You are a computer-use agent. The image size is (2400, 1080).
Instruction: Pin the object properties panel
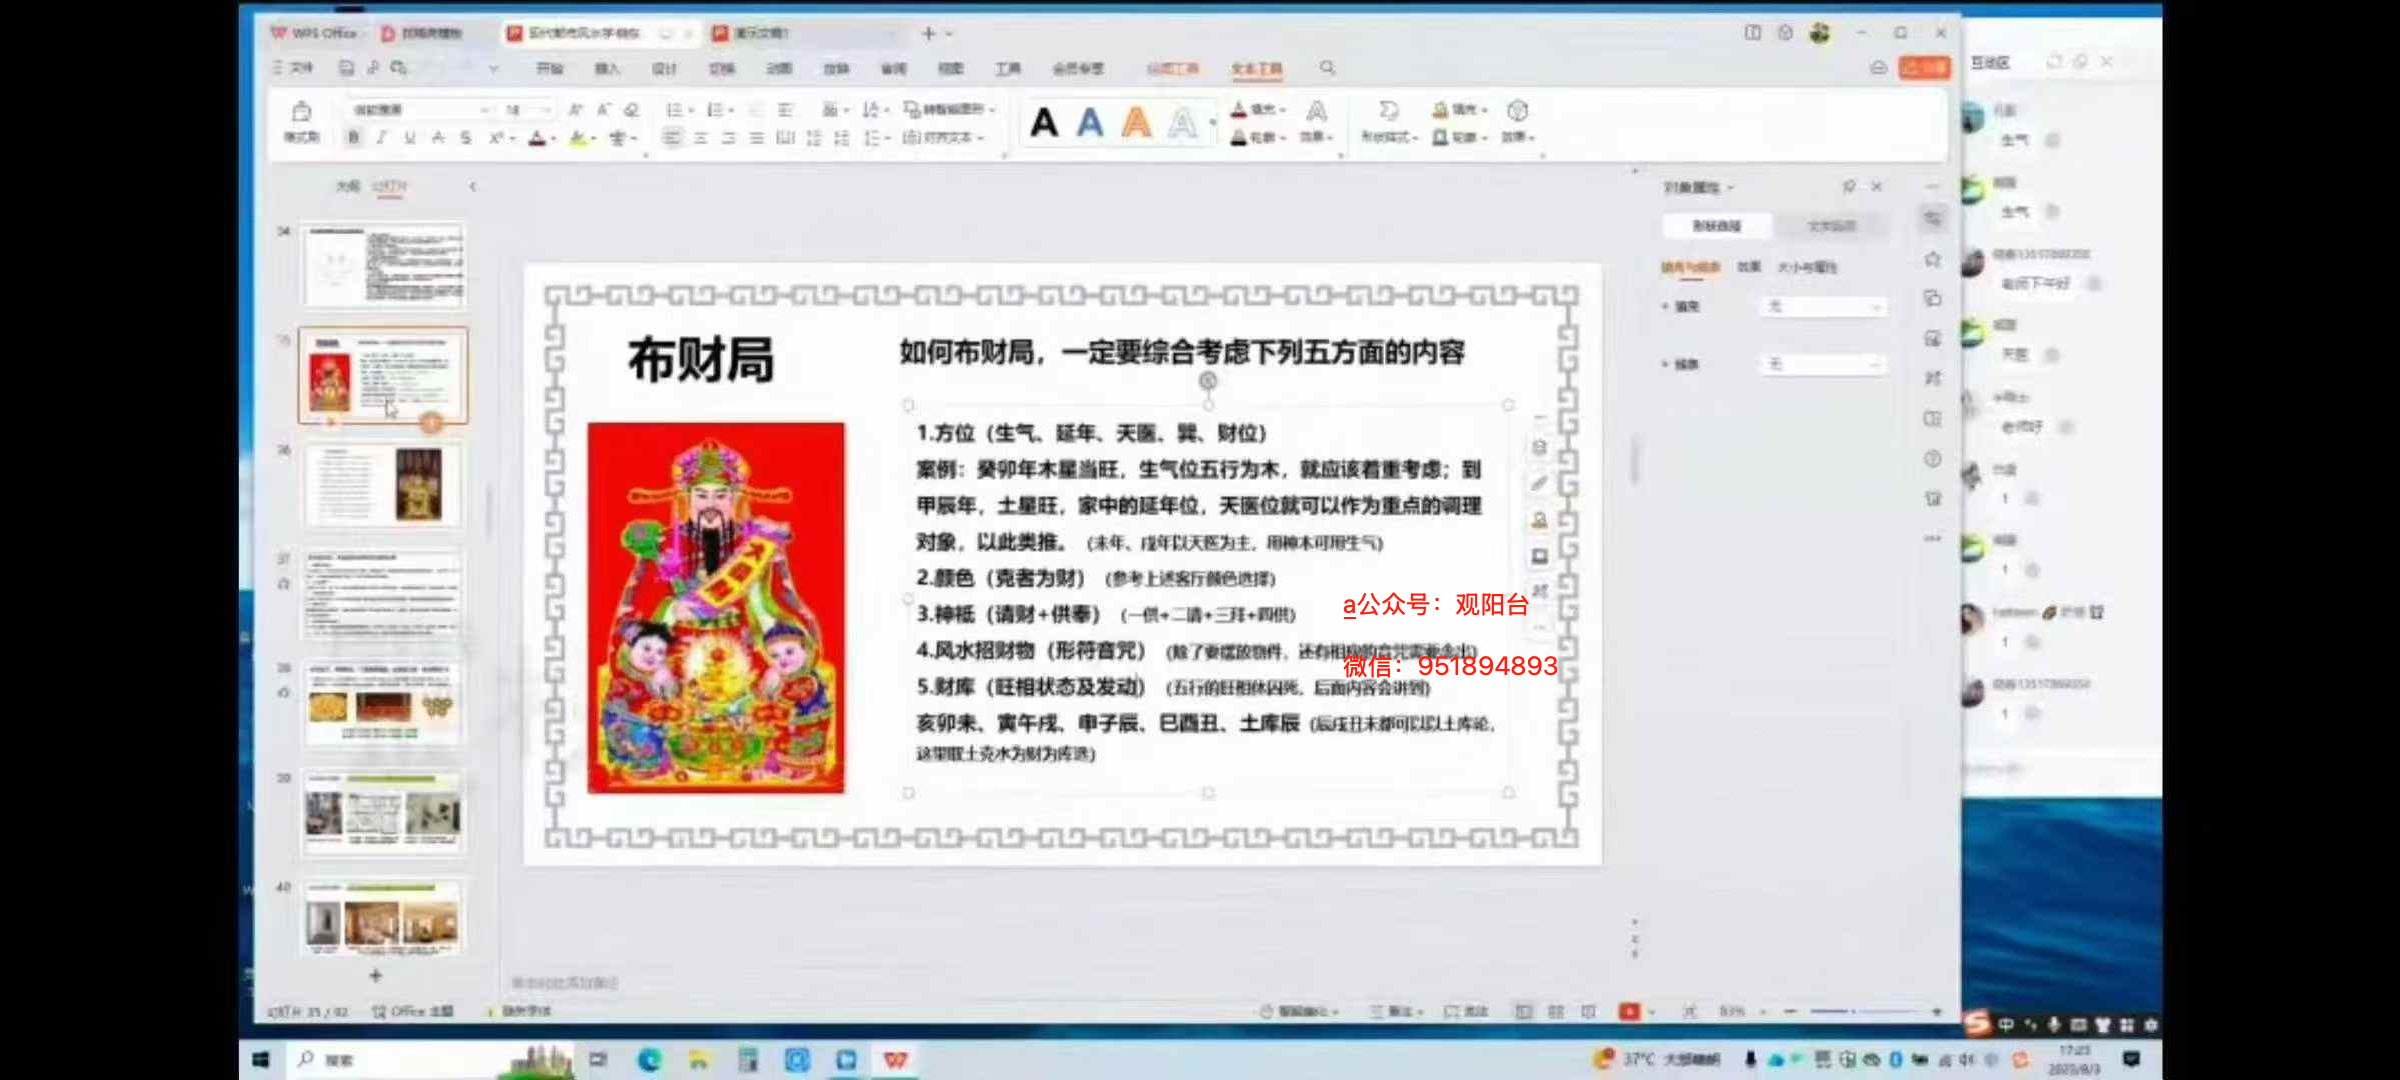[1849, 187]
